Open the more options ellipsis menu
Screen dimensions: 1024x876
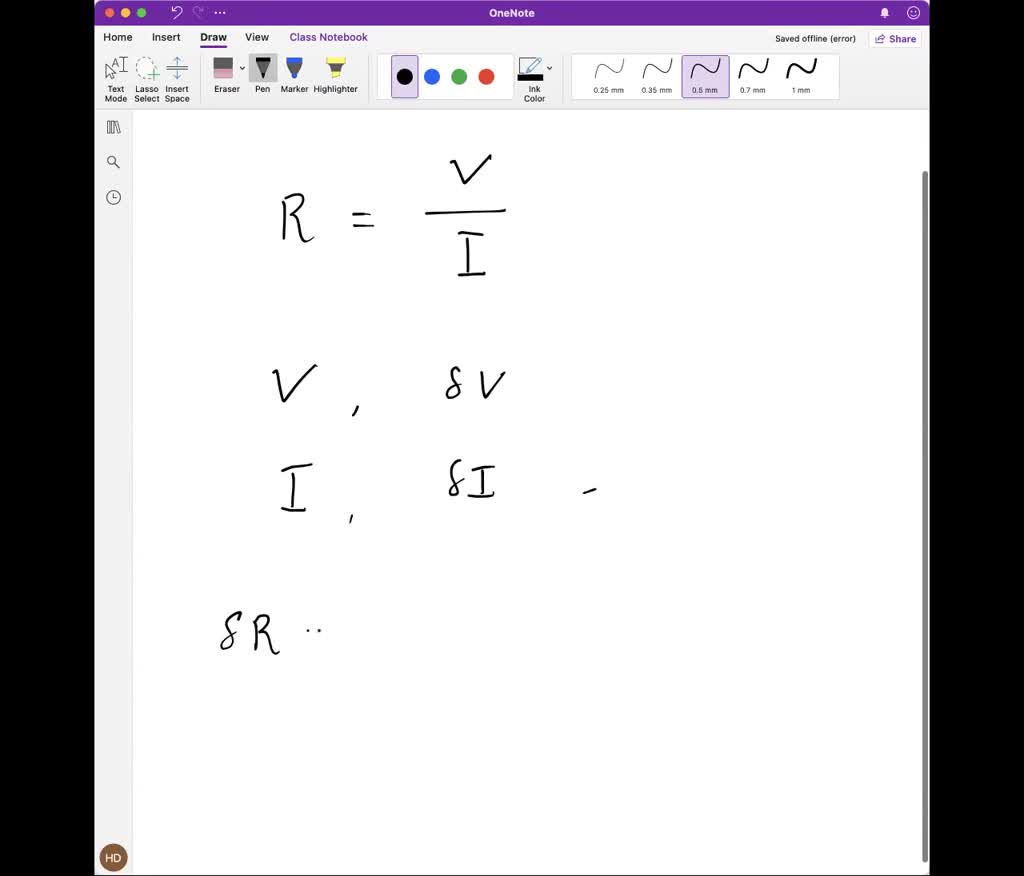[x=218, y=12]
